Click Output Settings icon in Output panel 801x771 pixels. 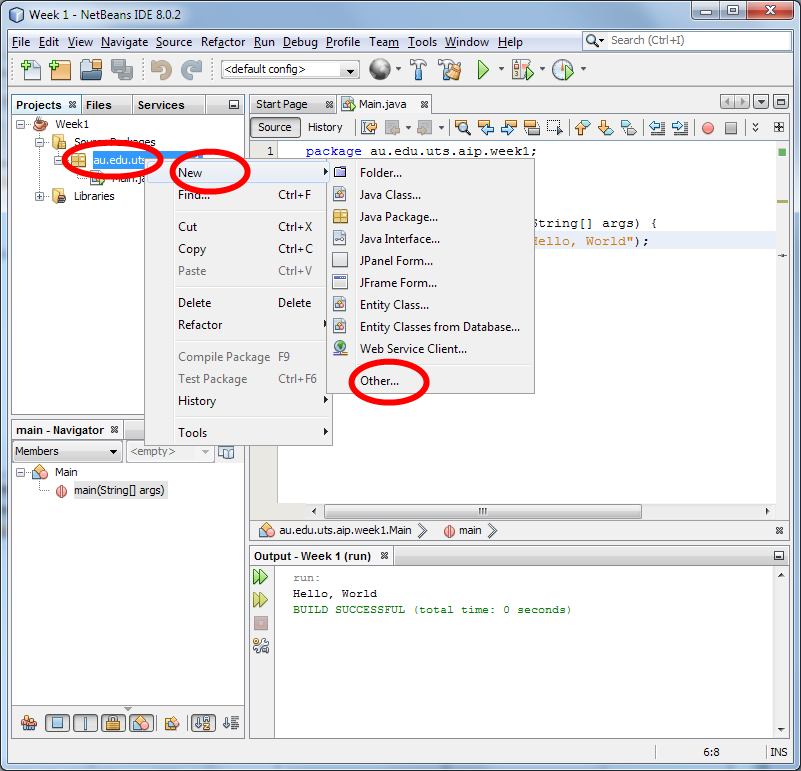click(x=260, y=645)
